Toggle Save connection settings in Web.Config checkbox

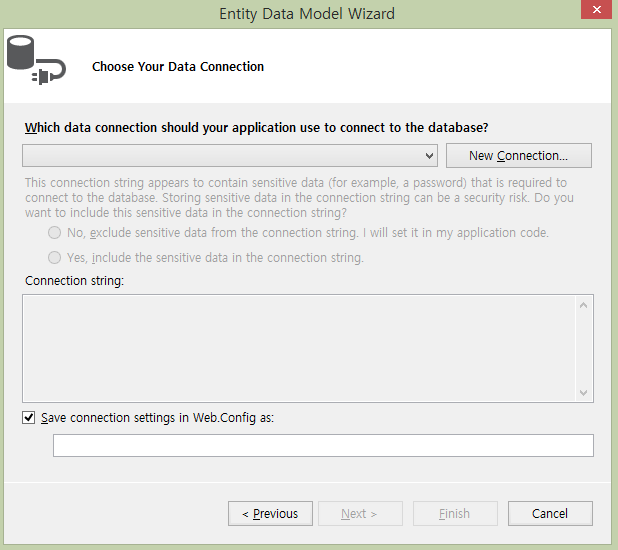(29, 418)
